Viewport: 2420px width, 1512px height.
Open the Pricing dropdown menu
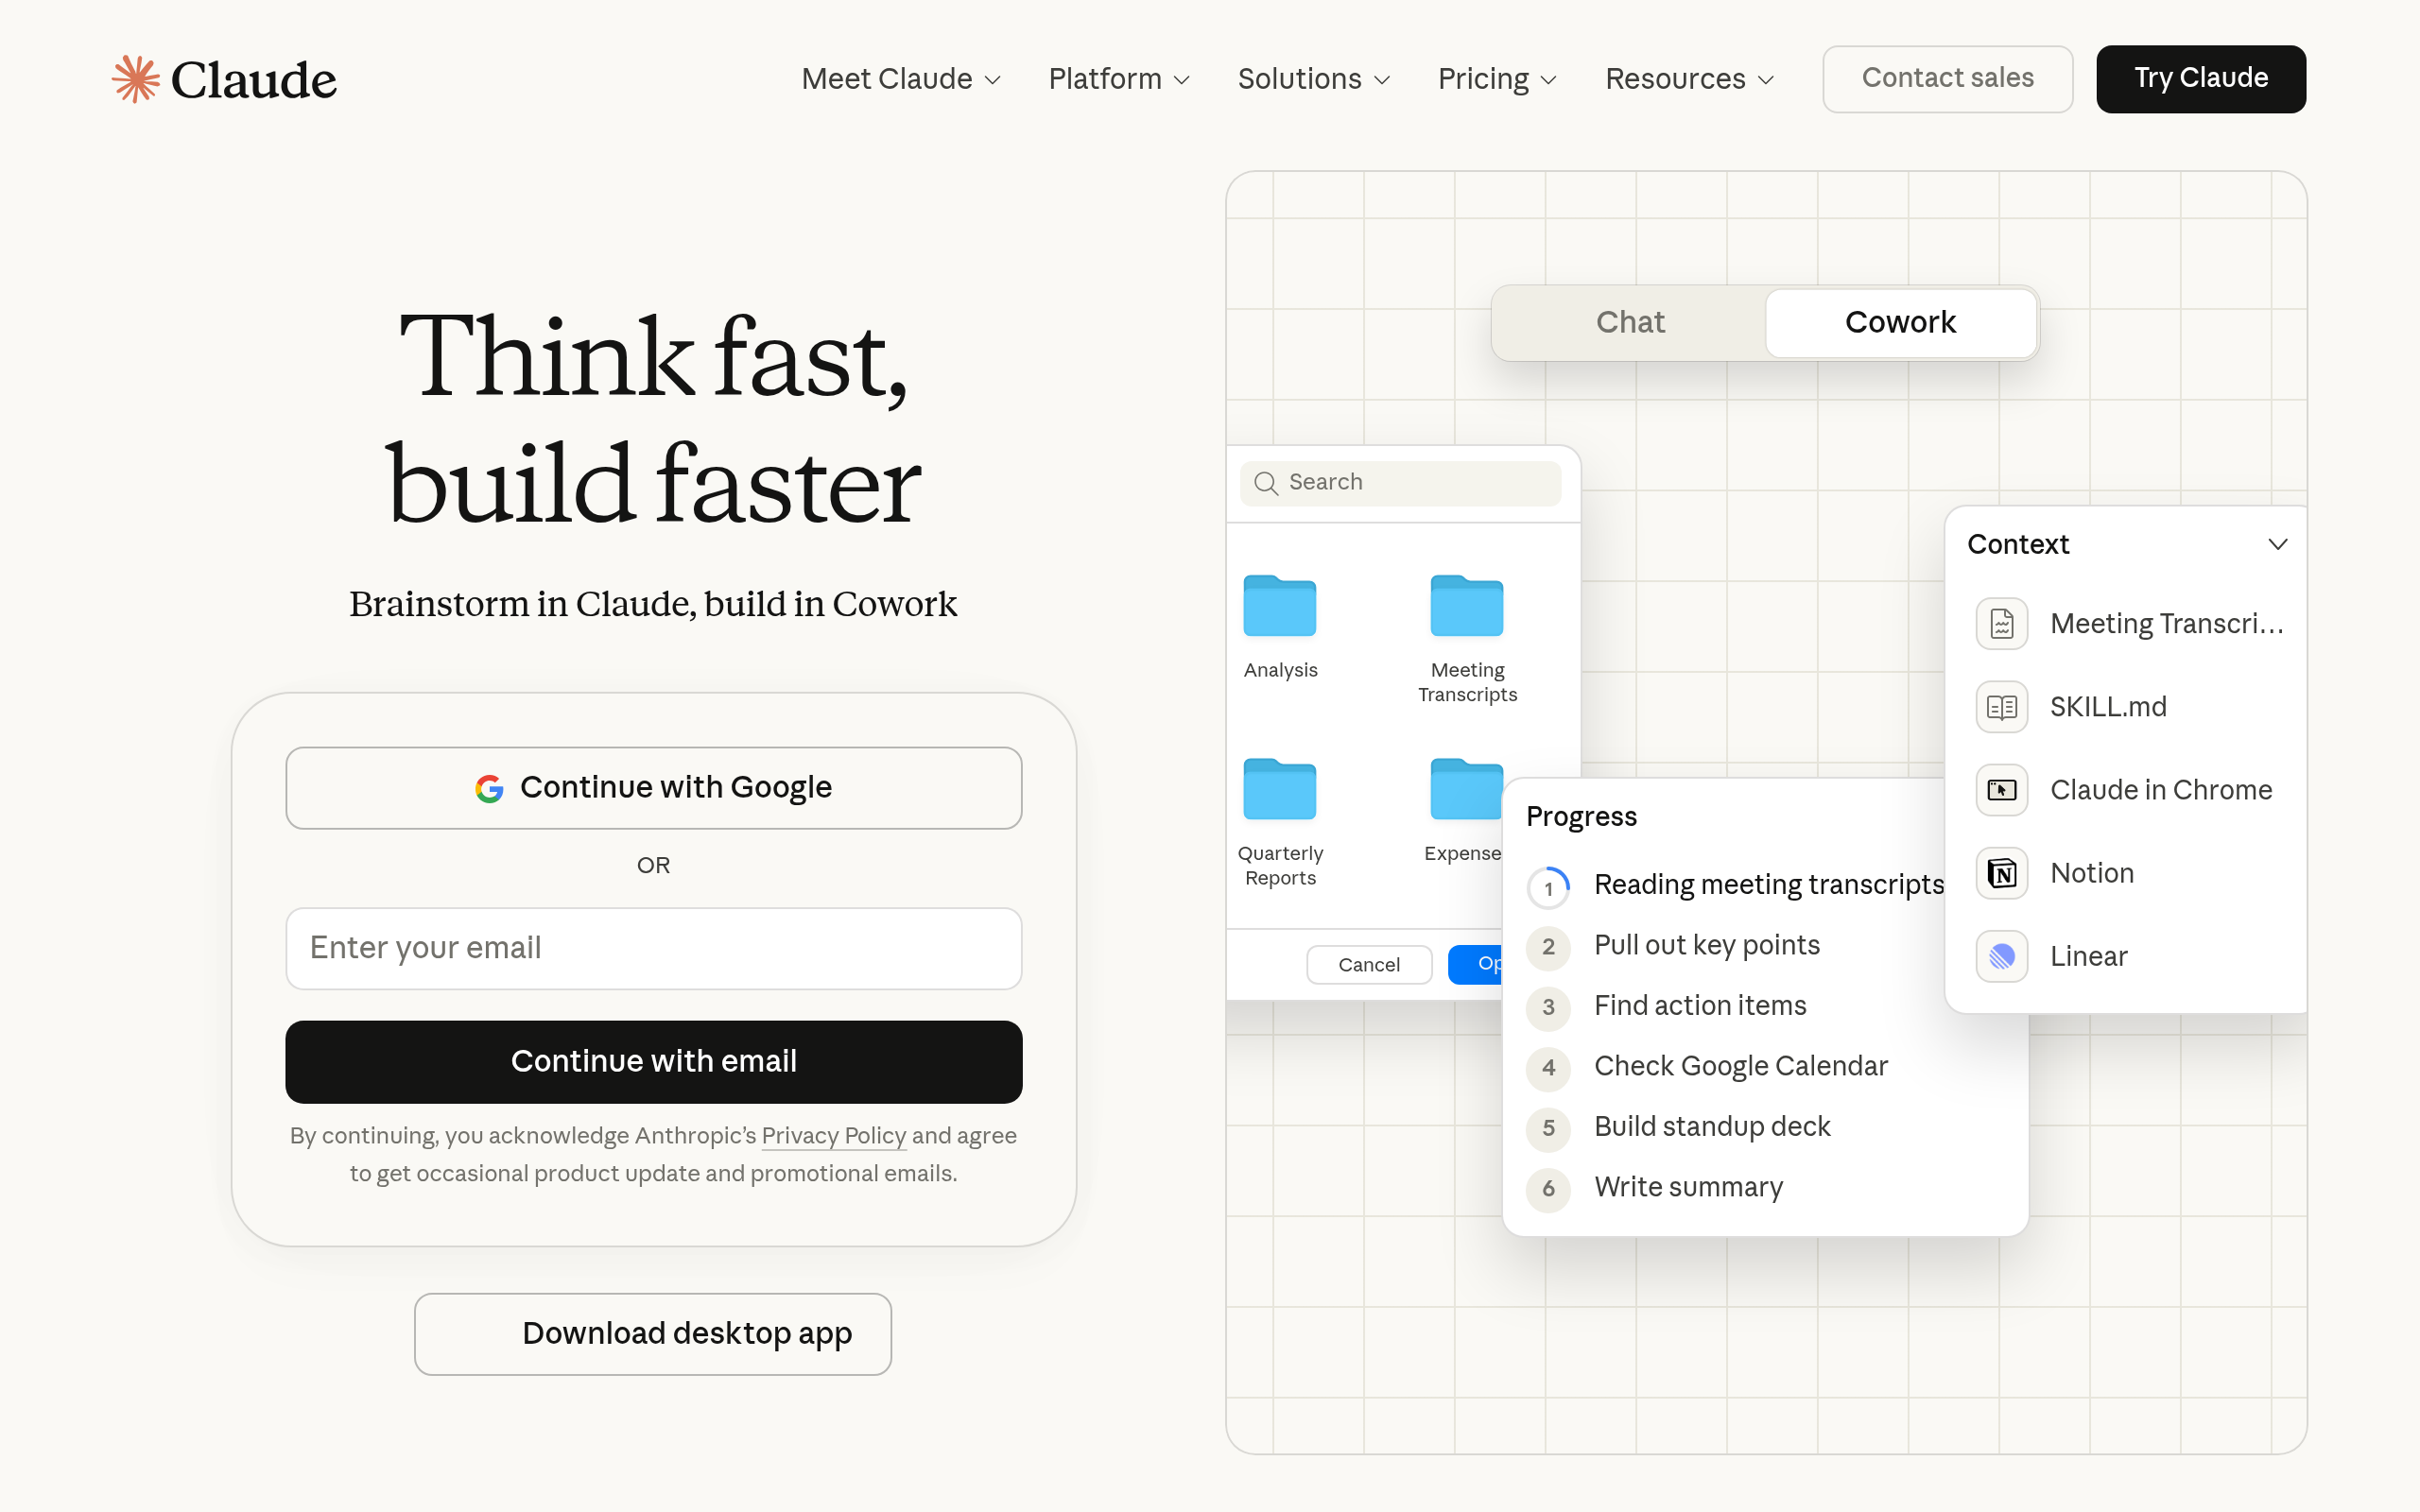[x=1496, y=79]
